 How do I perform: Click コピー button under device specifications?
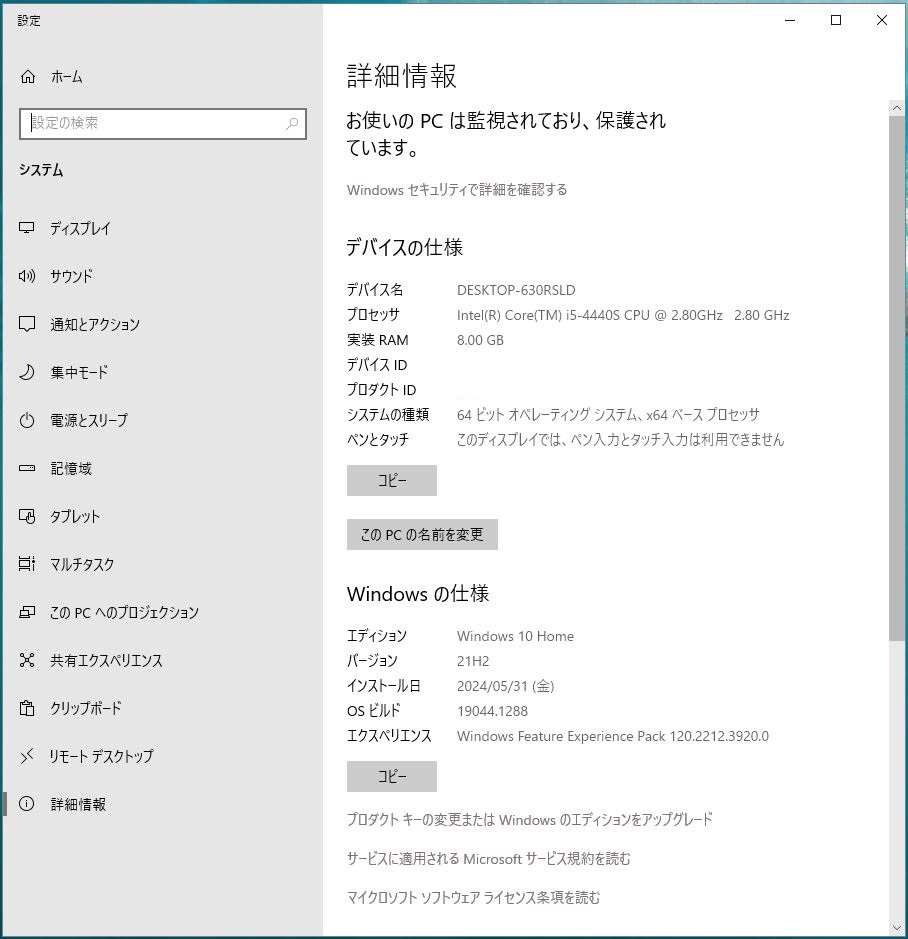coord(392,480)
